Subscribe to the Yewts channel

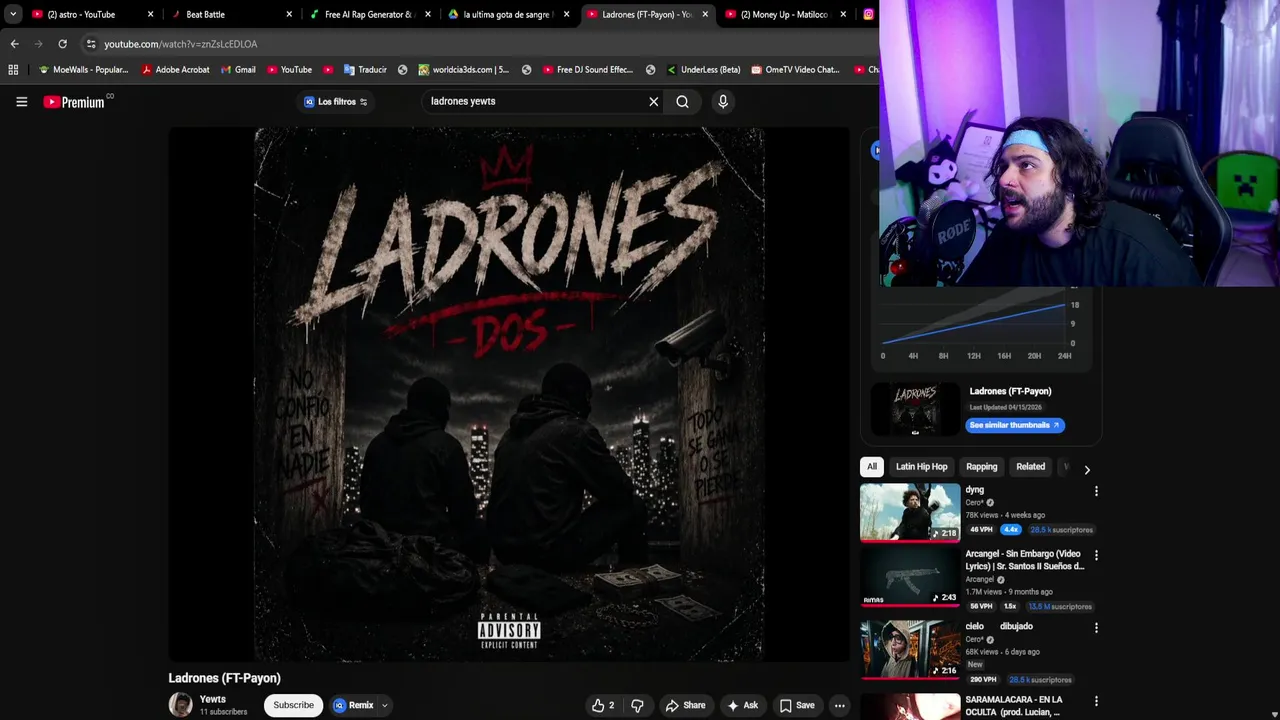pyautogui.click(x=294, y=705)
